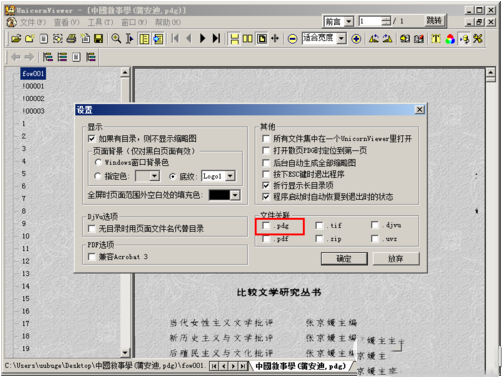Uncheck 折行显示长目录项 option
502x378 pixels.
(266, 185)
